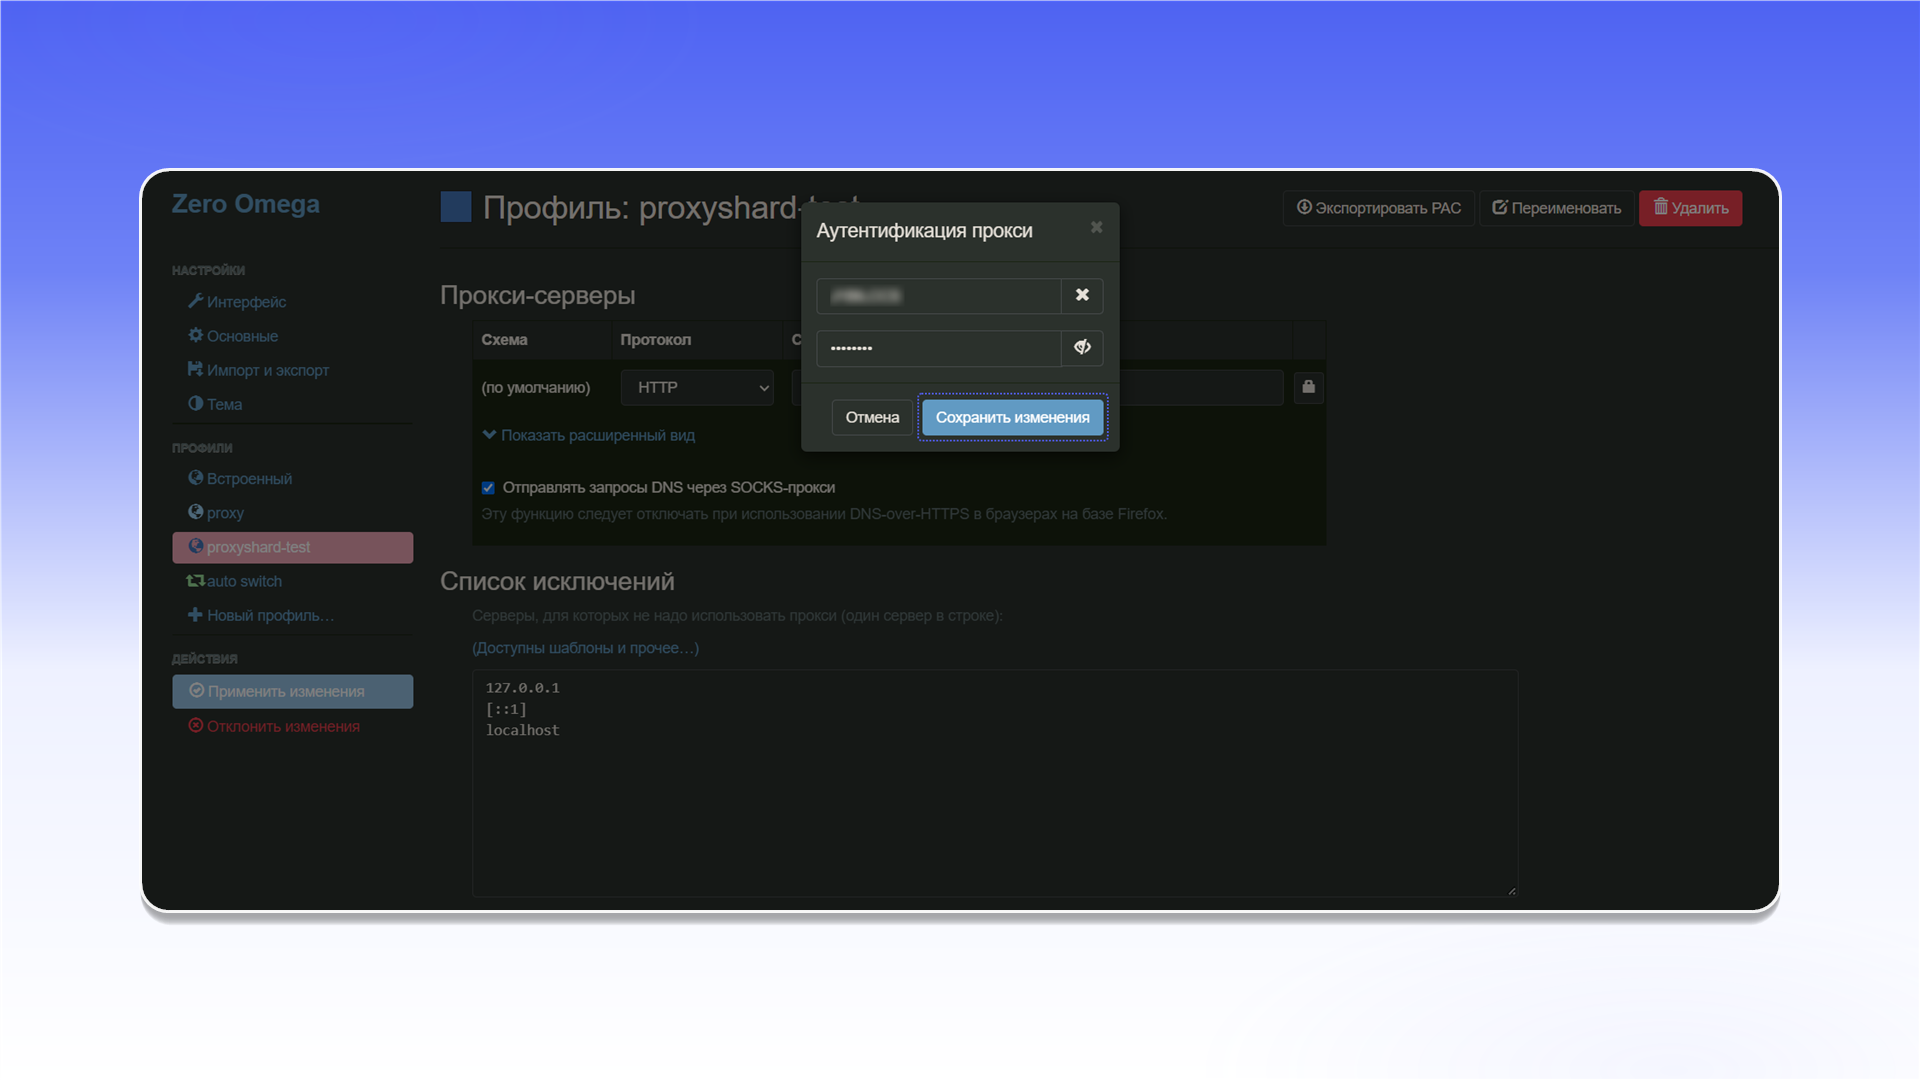Delete profile with 'Удалить' button
Viewport: 1920px width, 1080px height.
[x=1691, y=208]
